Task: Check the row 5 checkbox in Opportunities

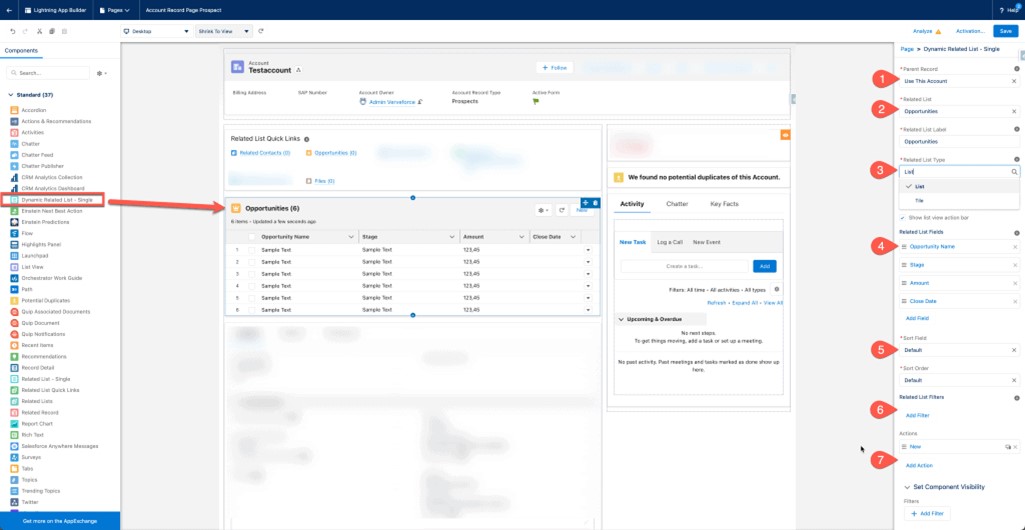Action: [x=252, y=298]
